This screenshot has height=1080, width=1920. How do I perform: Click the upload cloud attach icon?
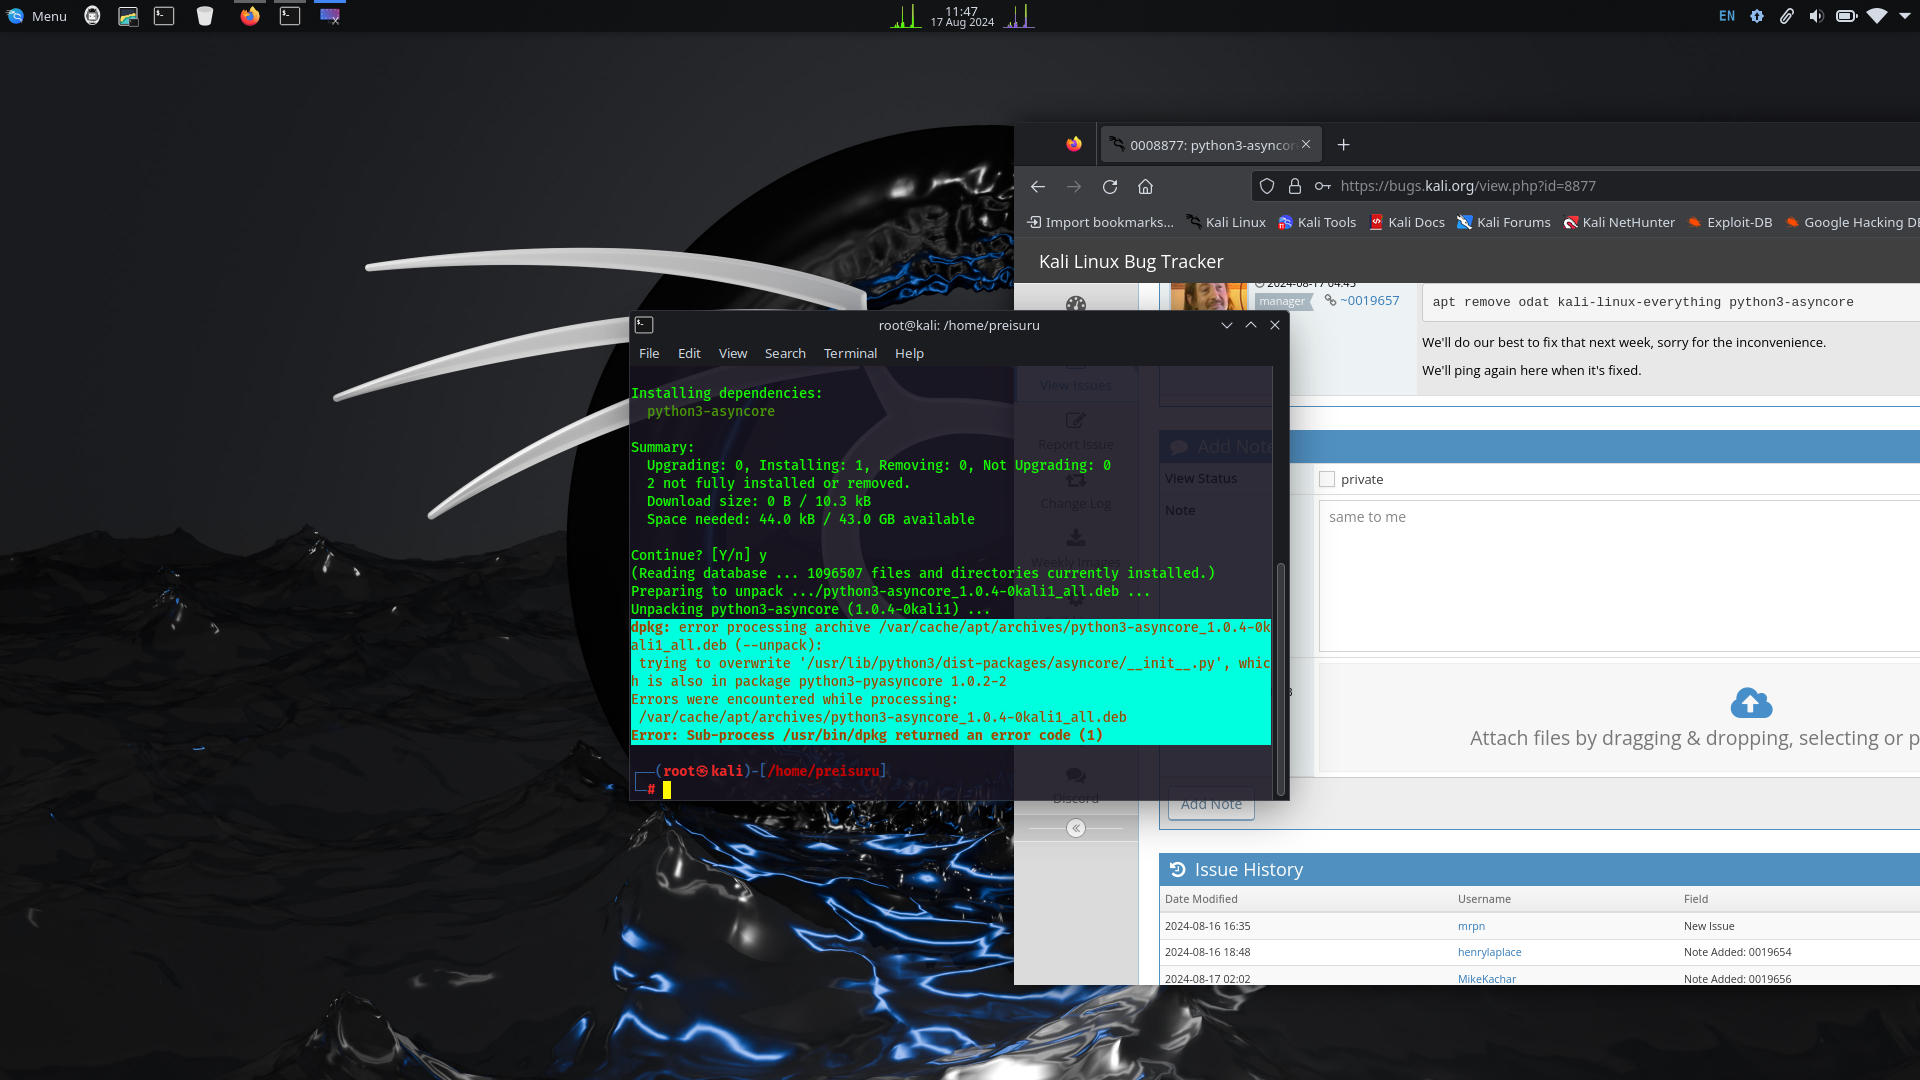[x=1751, y=703]
